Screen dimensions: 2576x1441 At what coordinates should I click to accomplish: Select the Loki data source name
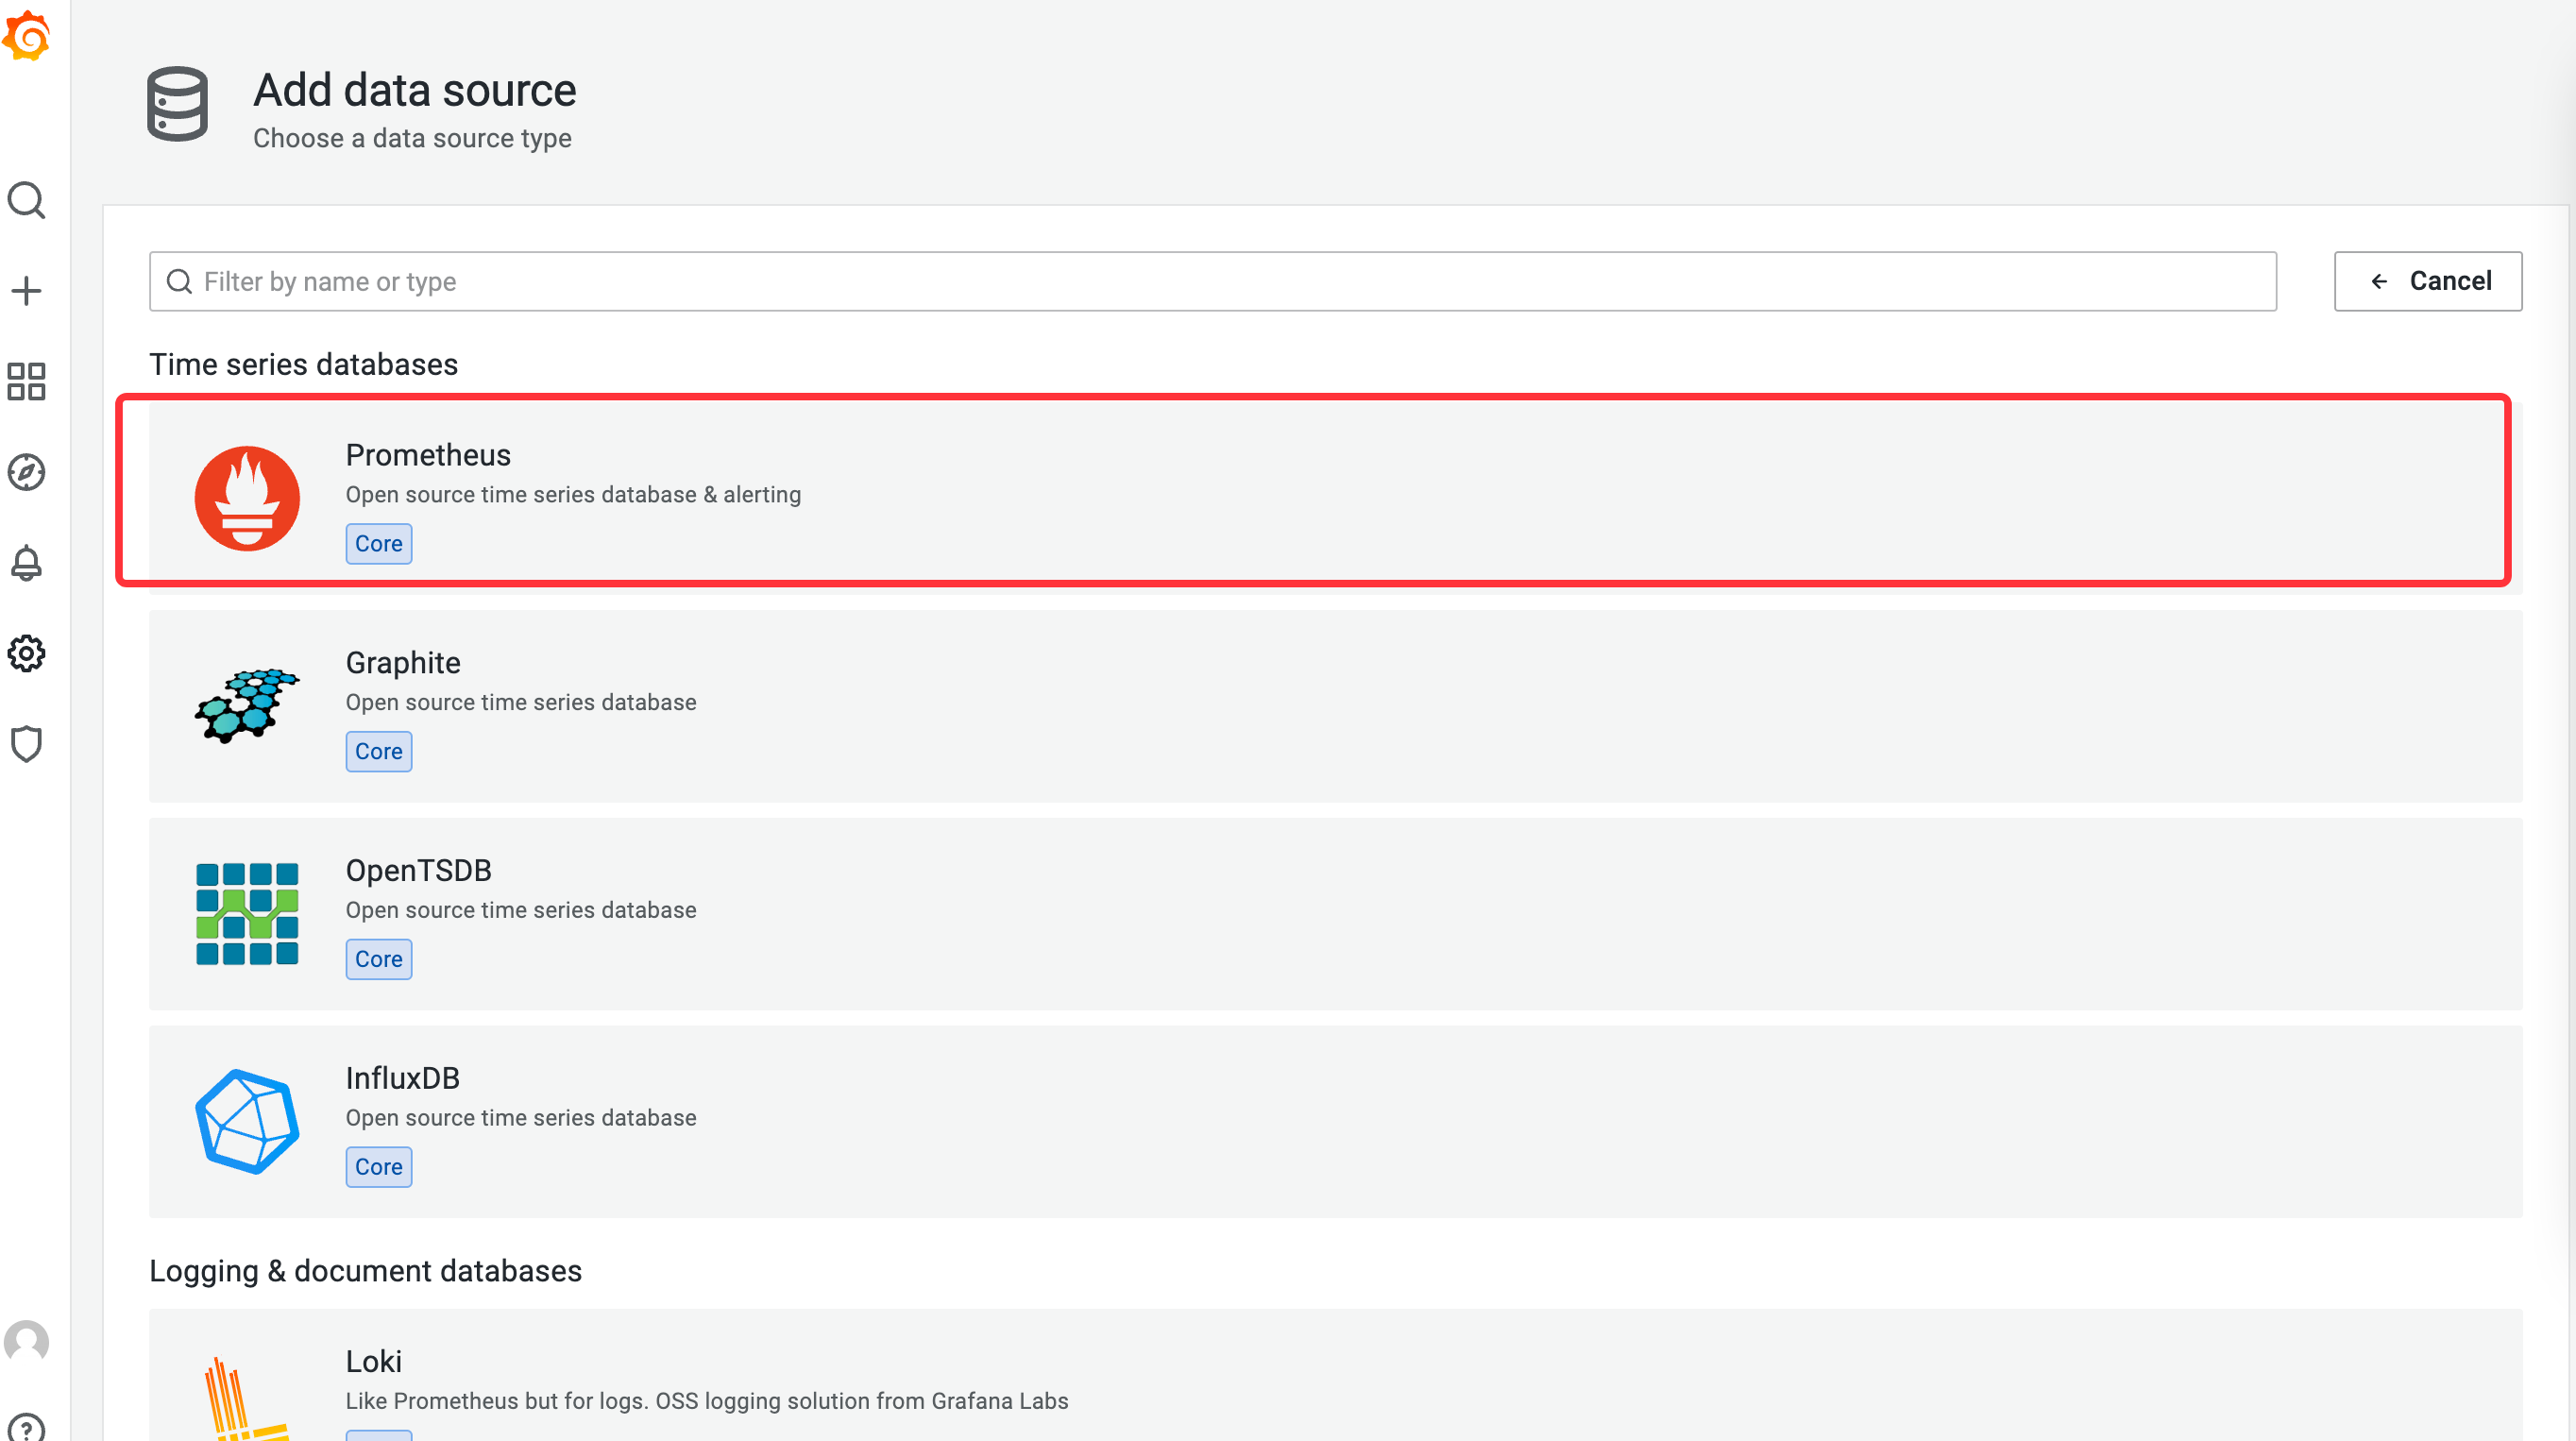point(374,1361)
